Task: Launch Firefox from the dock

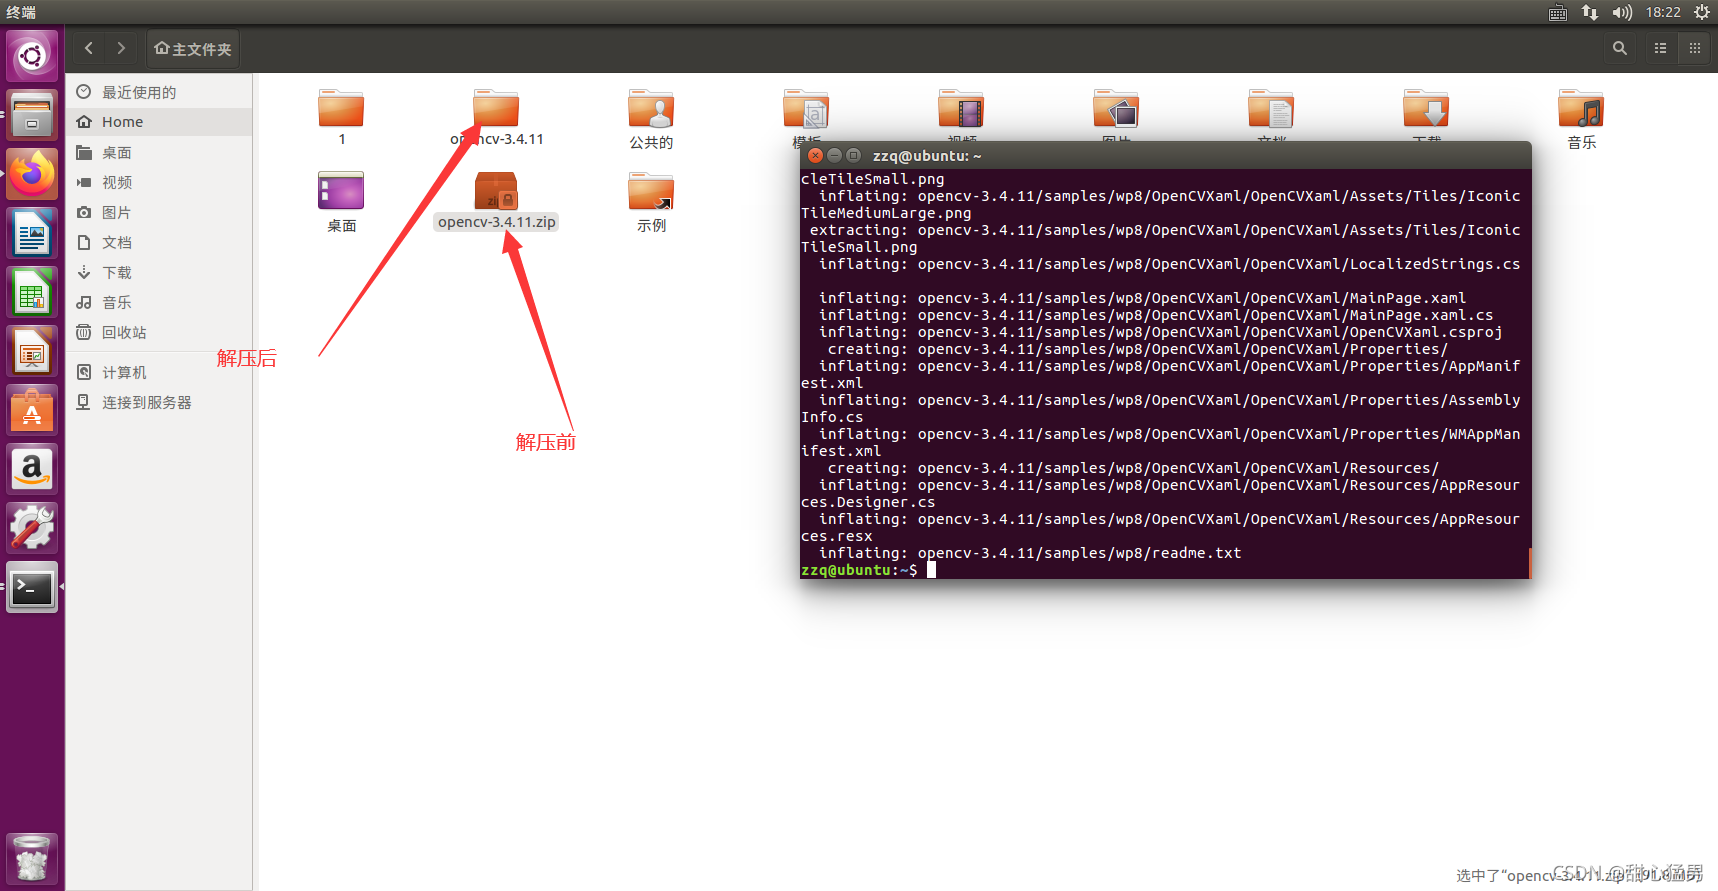Action: pos(32,174)
